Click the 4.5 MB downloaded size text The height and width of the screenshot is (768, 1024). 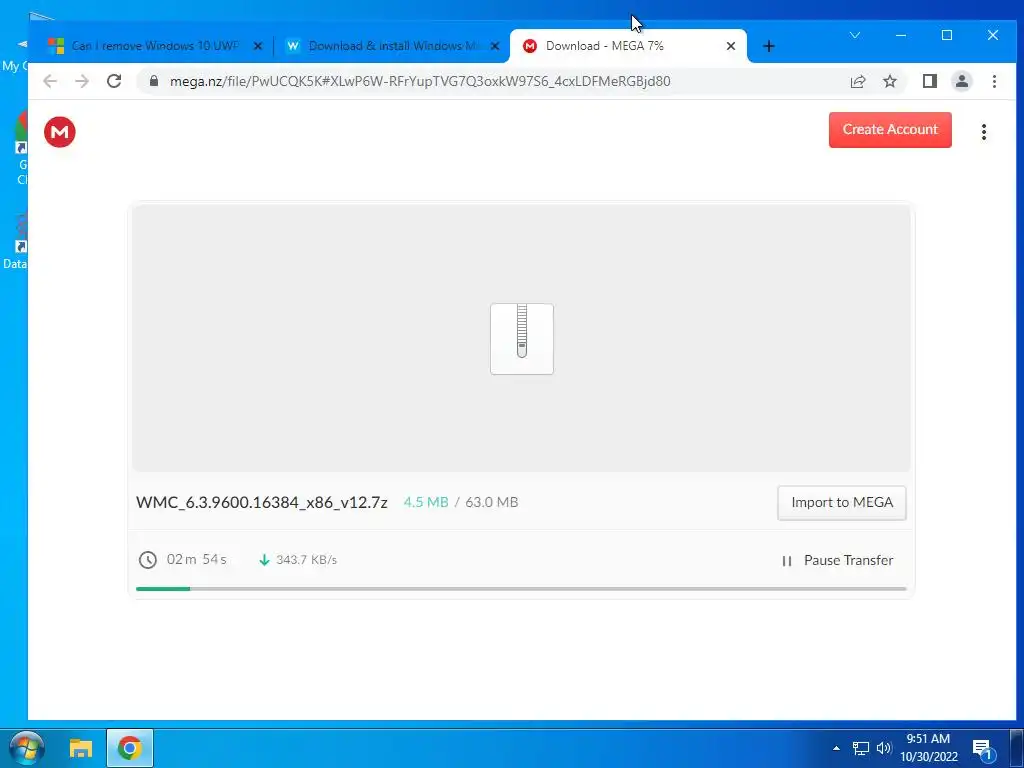pos(426,502)
